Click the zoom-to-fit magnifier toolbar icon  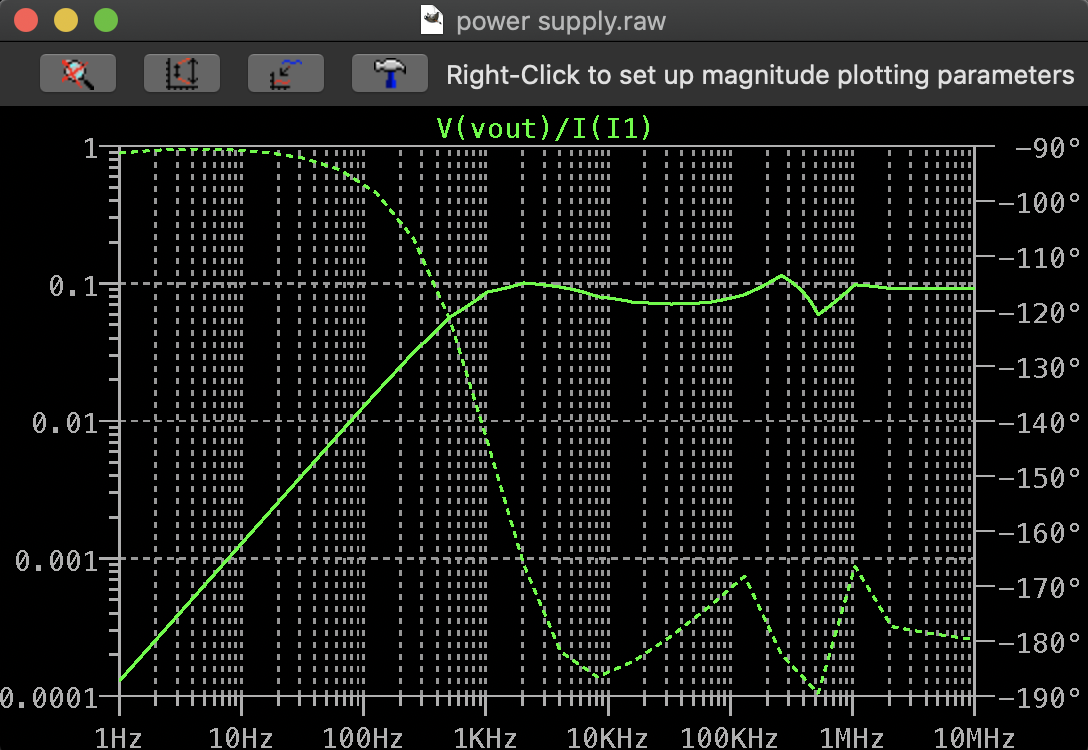[x=78, y=73]
